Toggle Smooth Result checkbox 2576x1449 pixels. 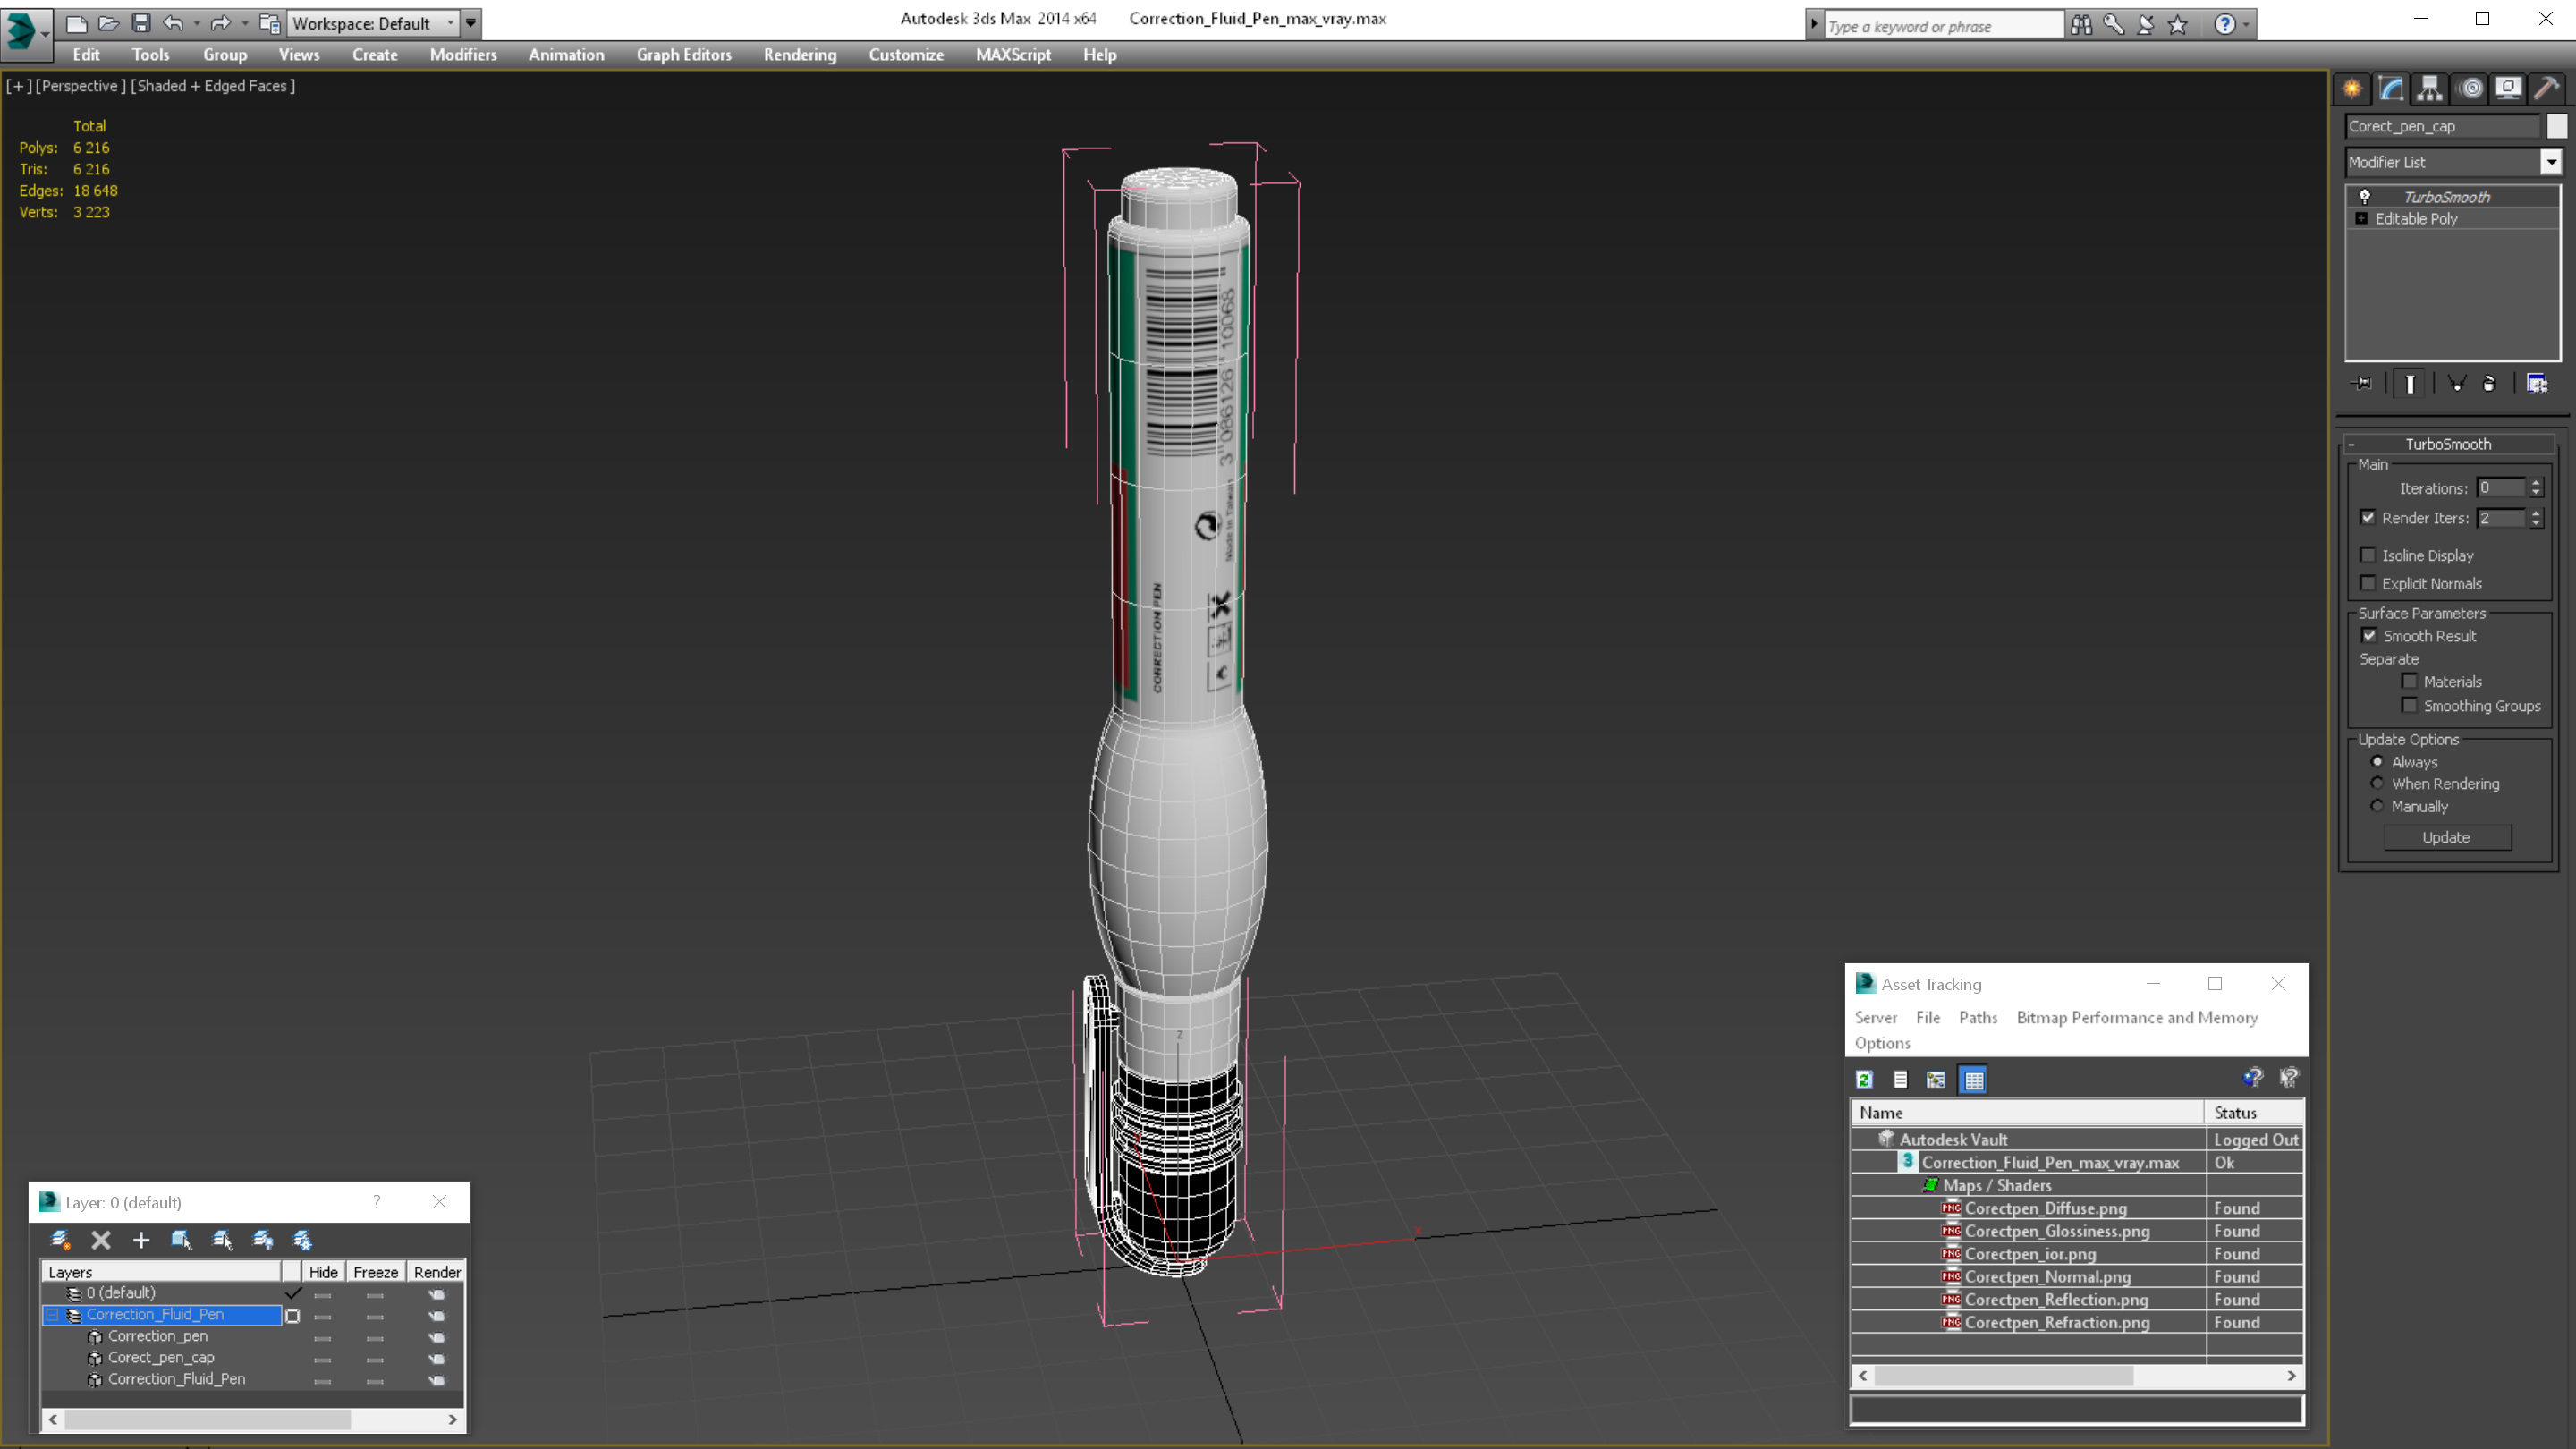tap(2369, 636)
